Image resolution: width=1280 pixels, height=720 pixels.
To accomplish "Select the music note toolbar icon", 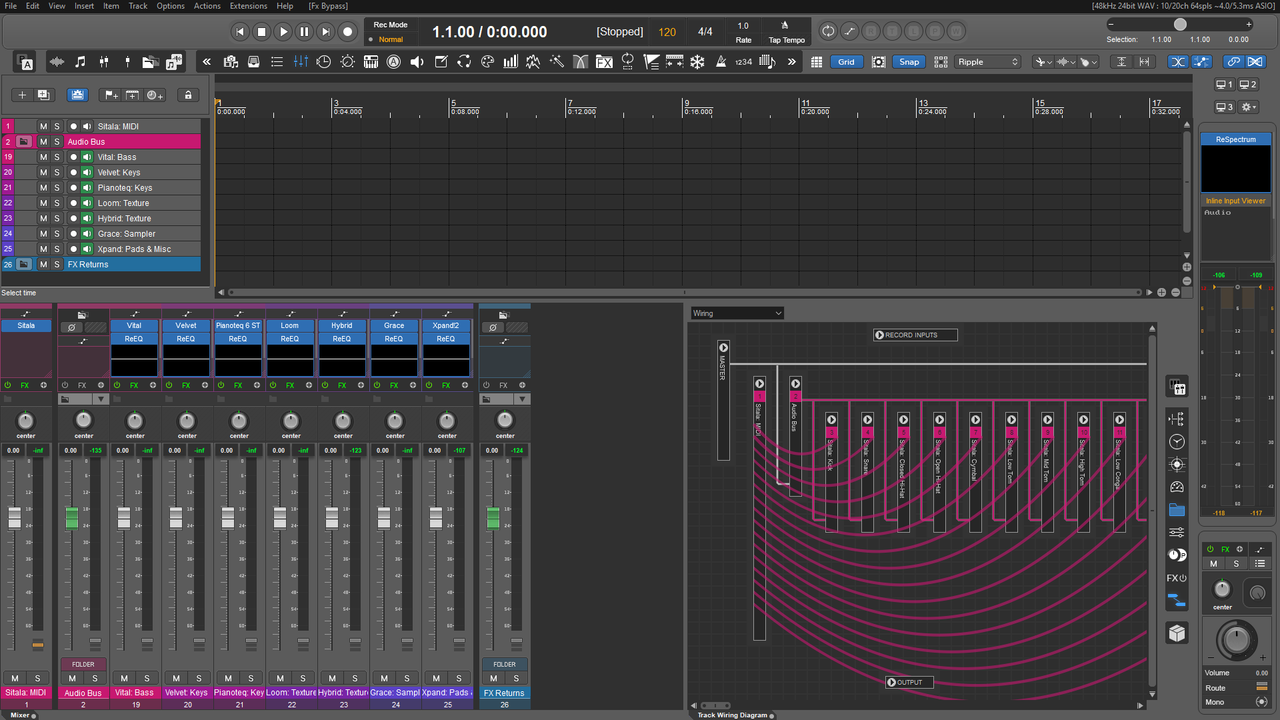I will click(80, 62).
